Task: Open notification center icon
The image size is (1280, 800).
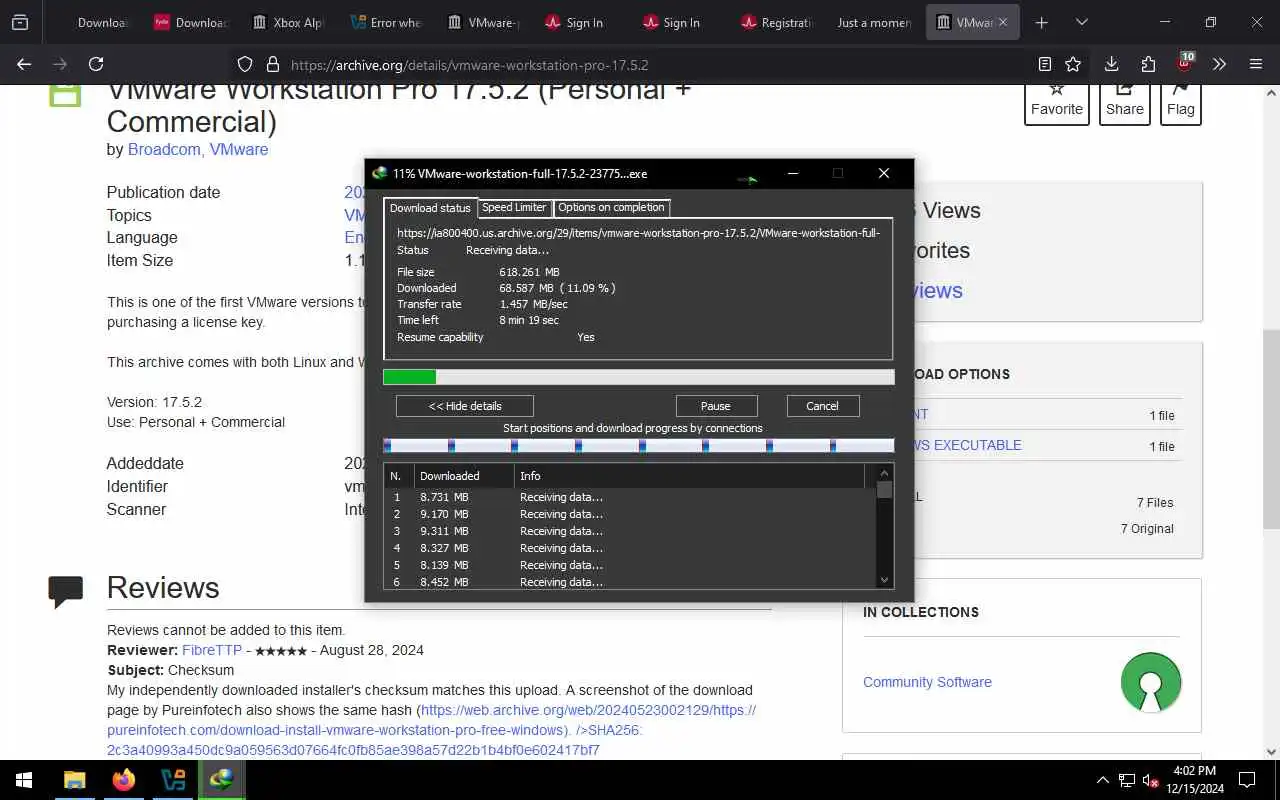Action: 1247,780
